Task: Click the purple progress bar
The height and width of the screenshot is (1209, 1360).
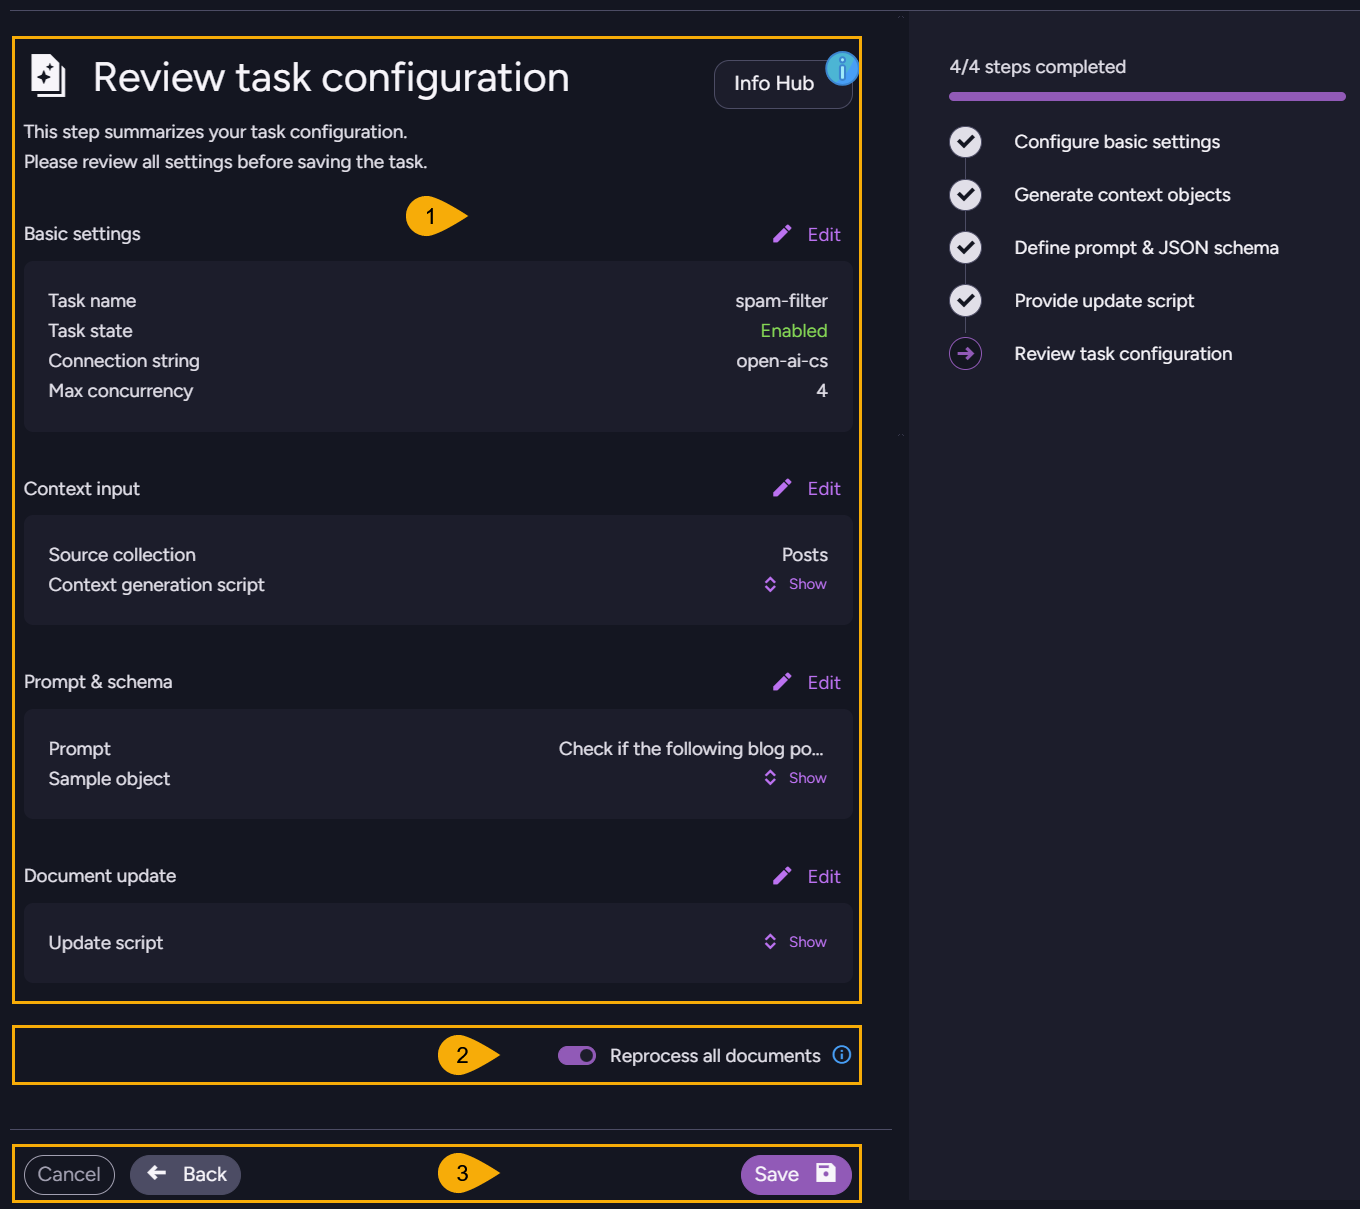Action: (1146, 96)
